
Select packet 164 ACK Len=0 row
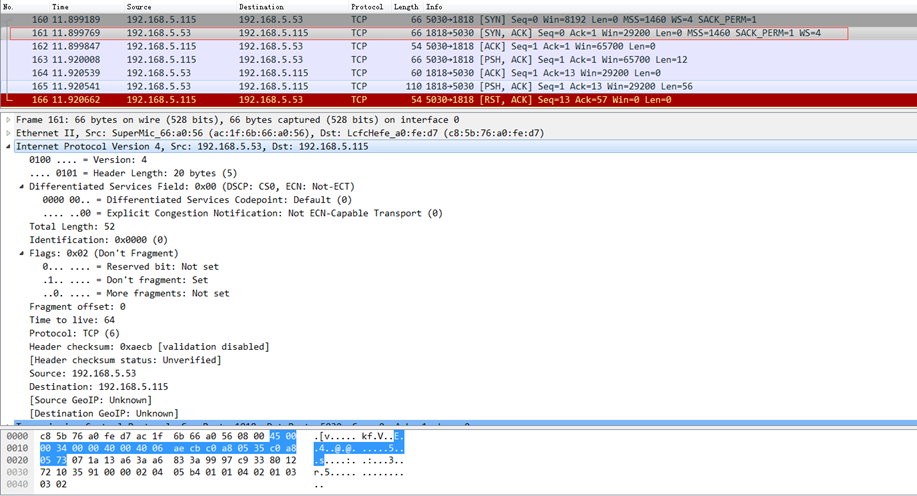click(458, 73)
